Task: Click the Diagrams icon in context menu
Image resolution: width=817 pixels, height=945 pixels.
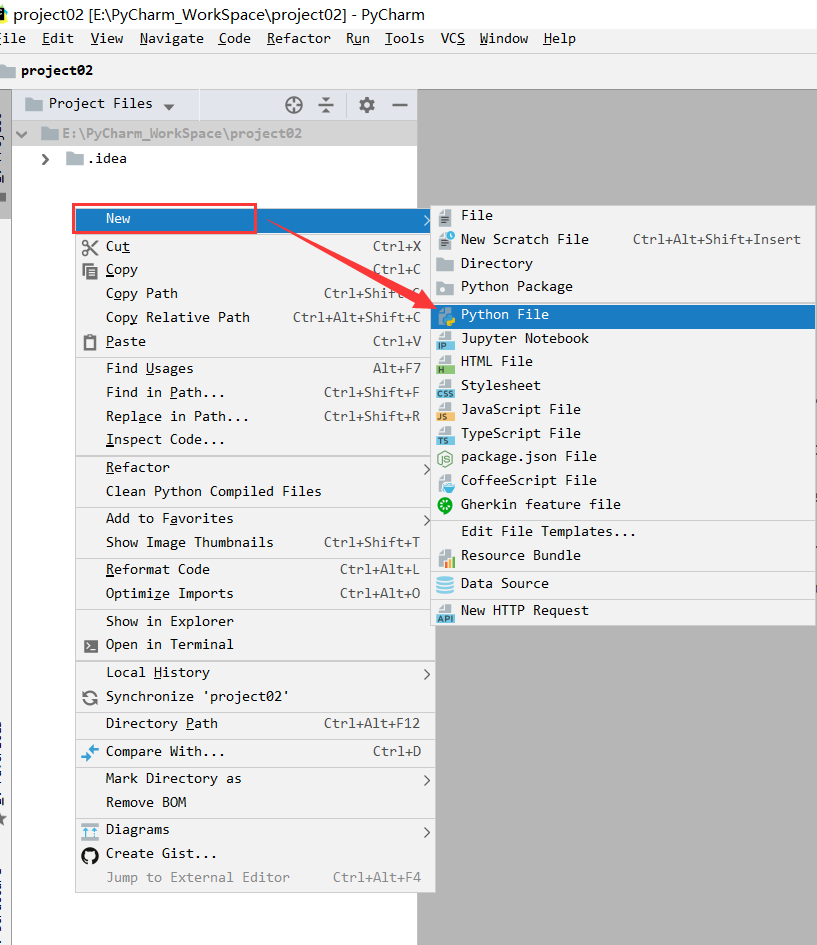Action: 90,831
